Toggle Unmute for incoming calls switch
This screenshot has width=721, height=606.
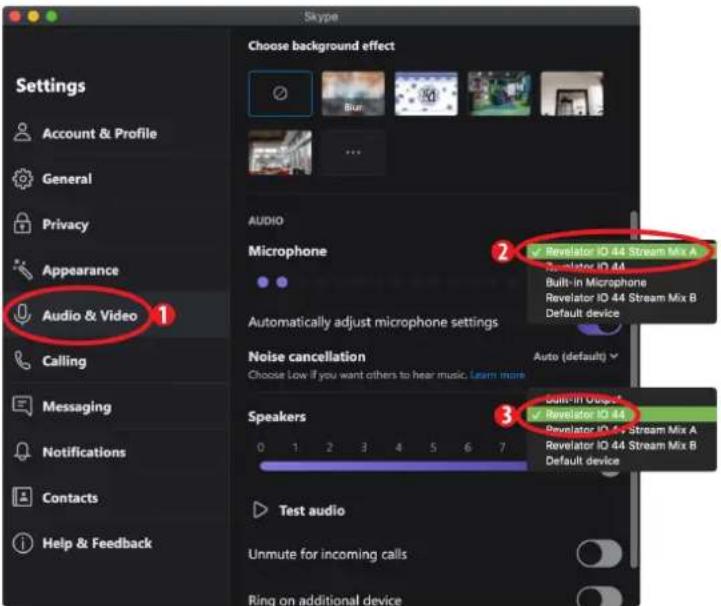point(599,554)
